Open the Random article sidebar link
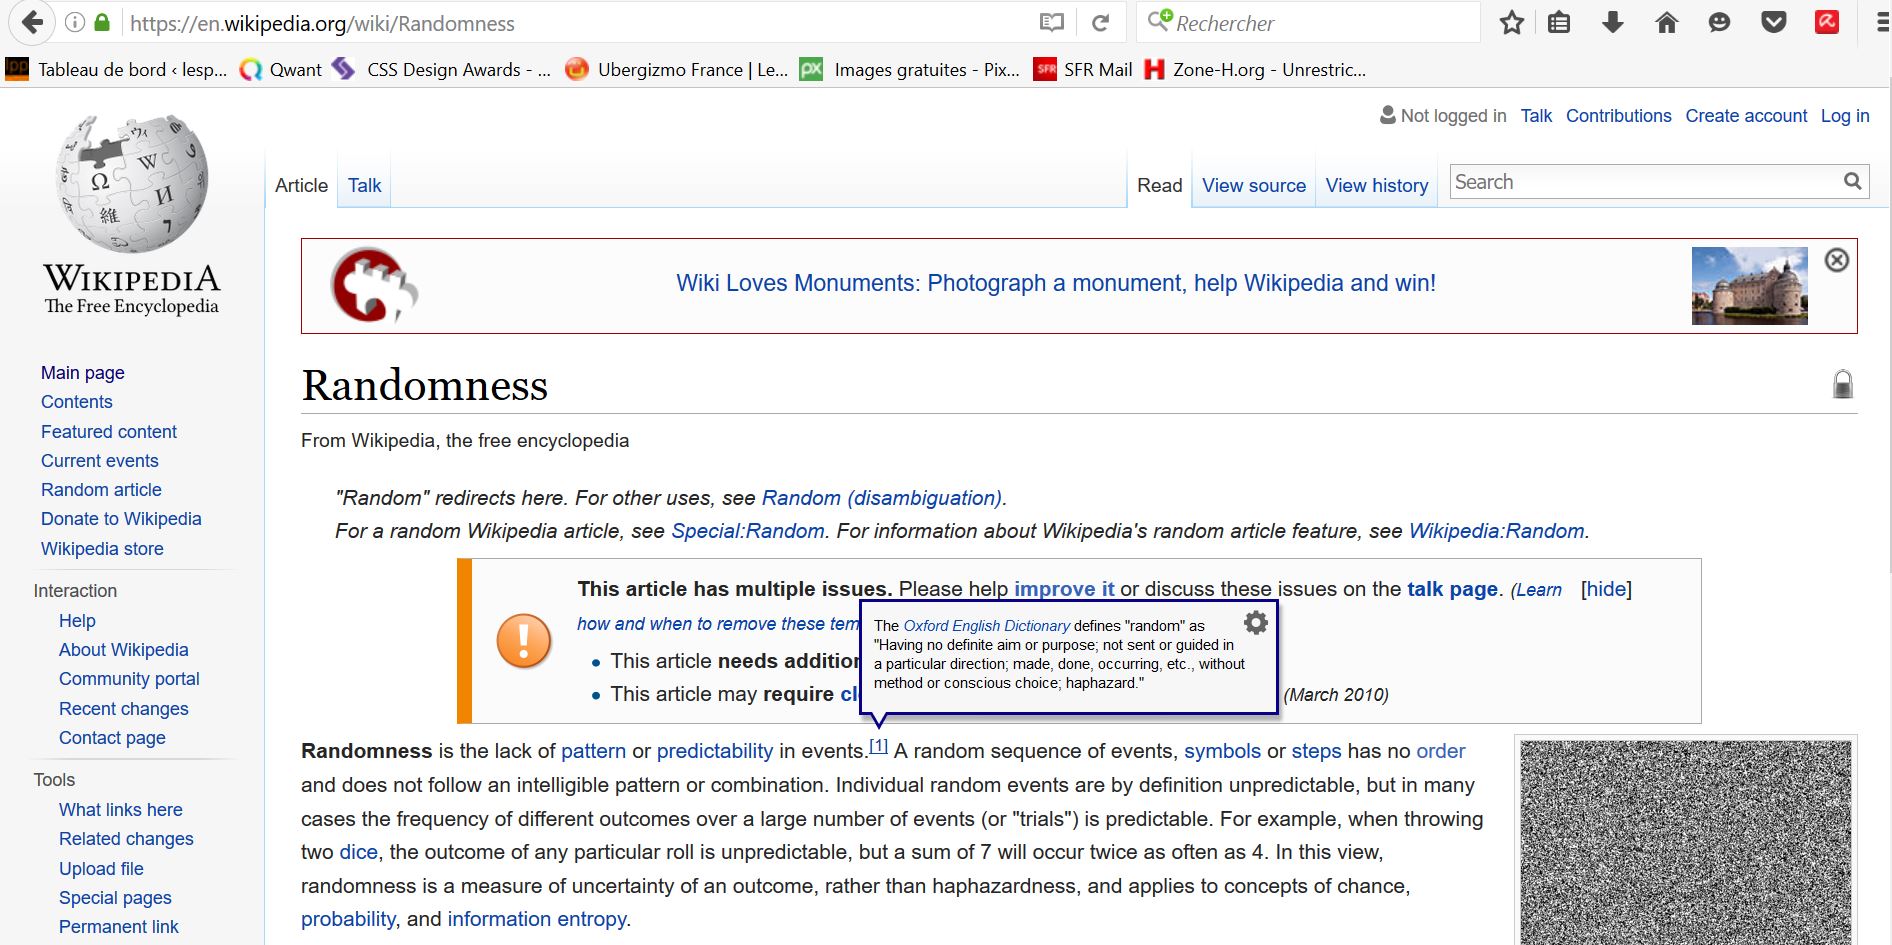 point(101,490)
